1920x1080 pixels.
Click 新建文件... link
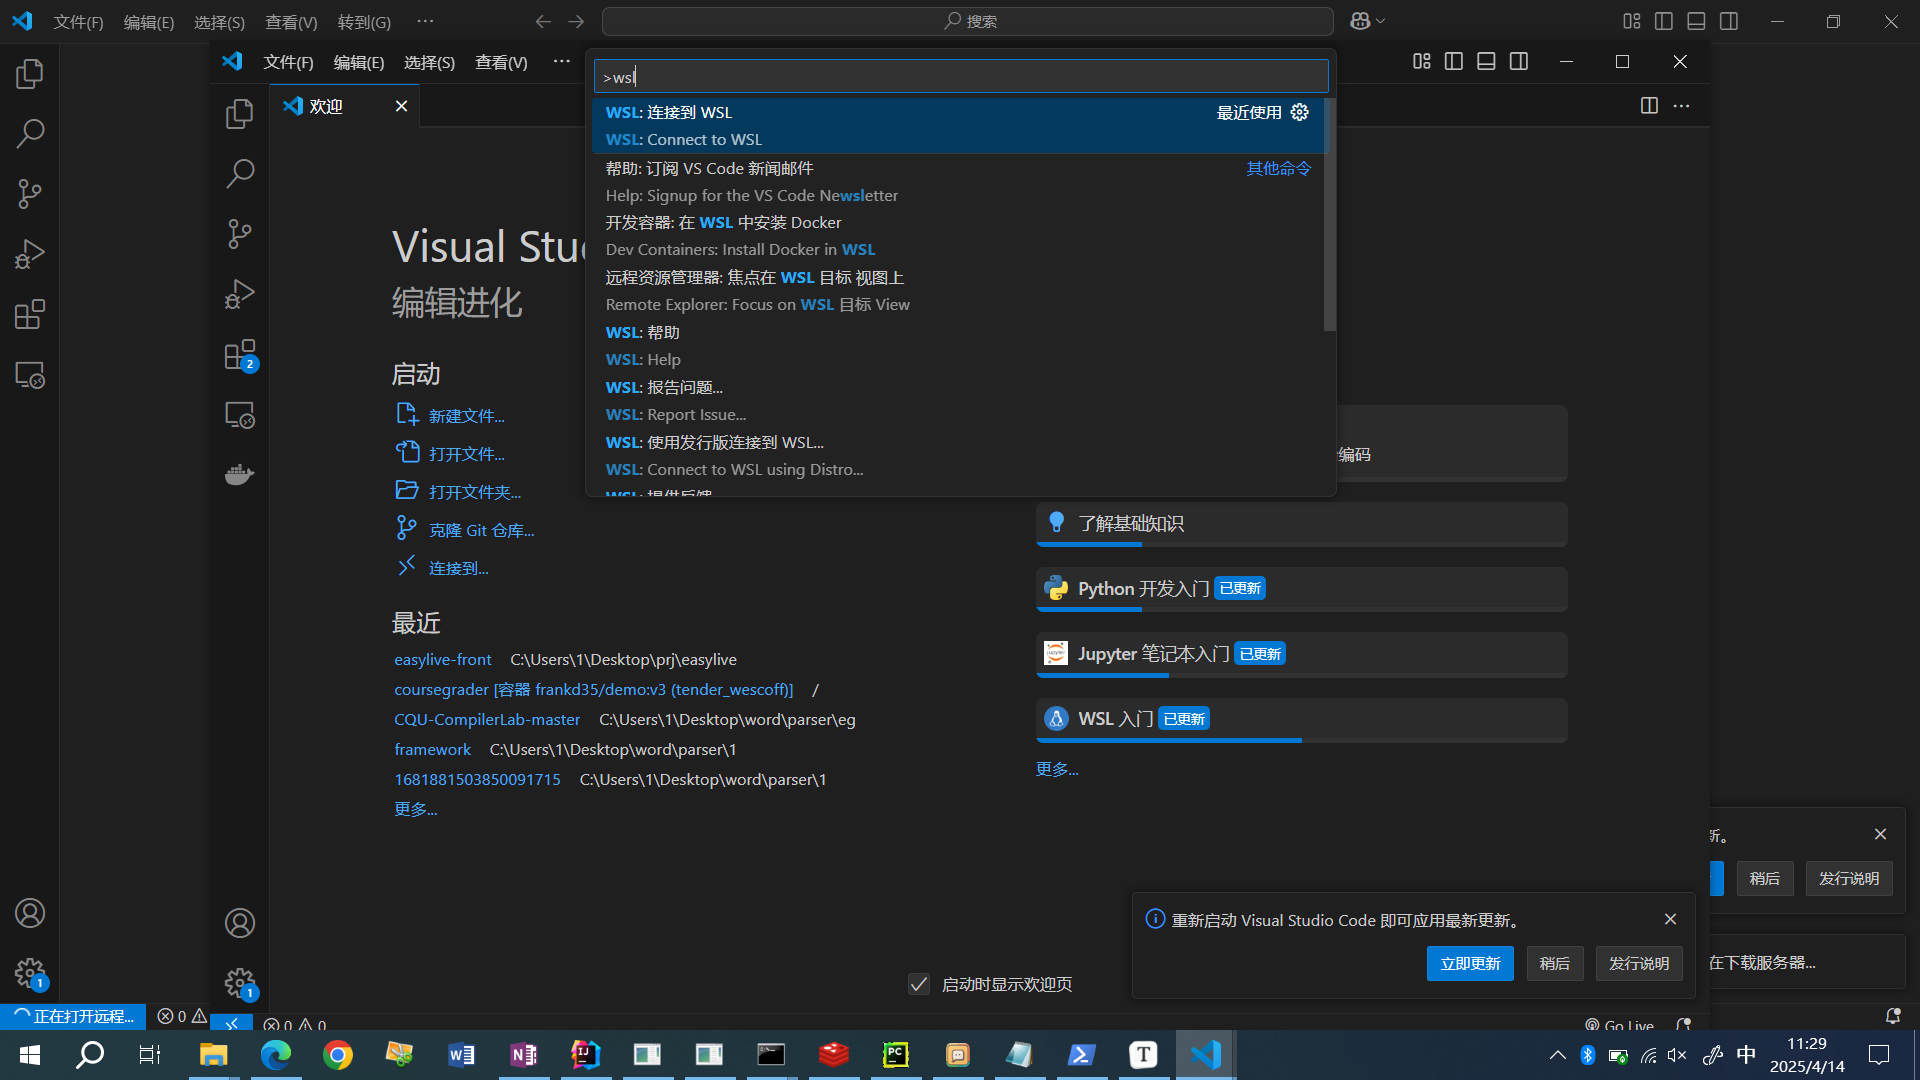point(466,416)
